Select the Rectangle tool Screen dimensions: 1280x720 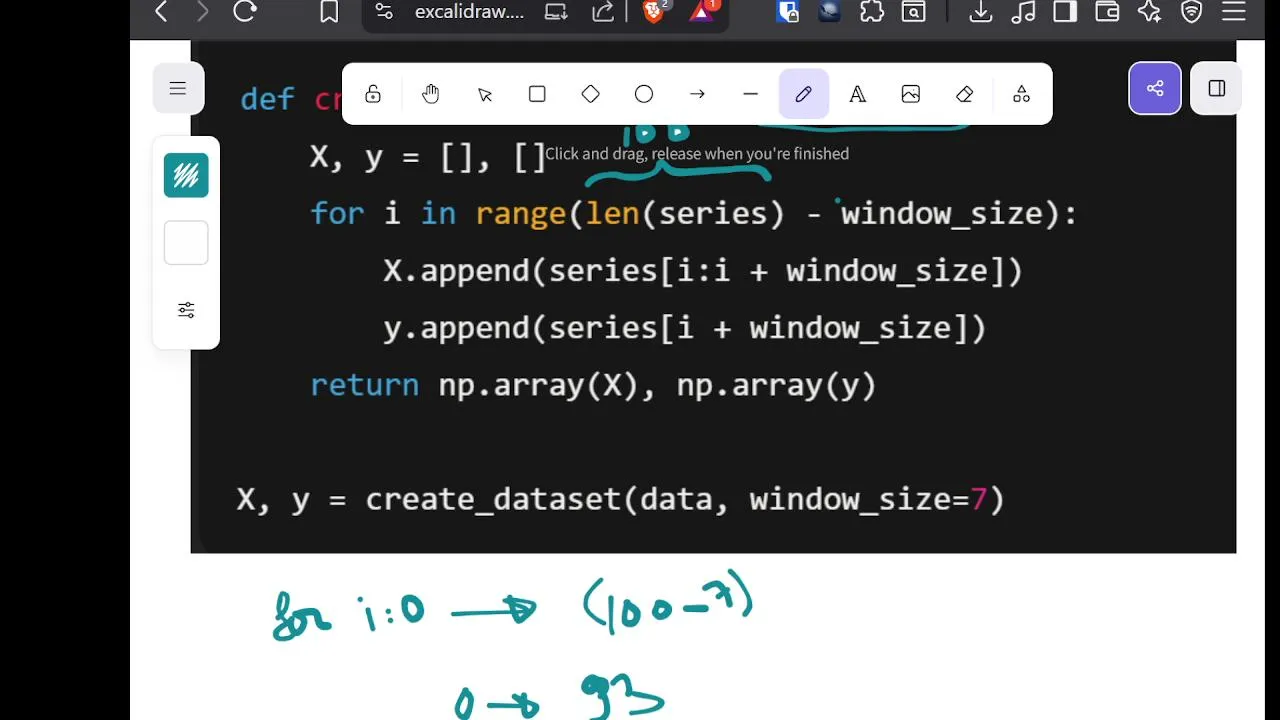click(x=537, y=94)
